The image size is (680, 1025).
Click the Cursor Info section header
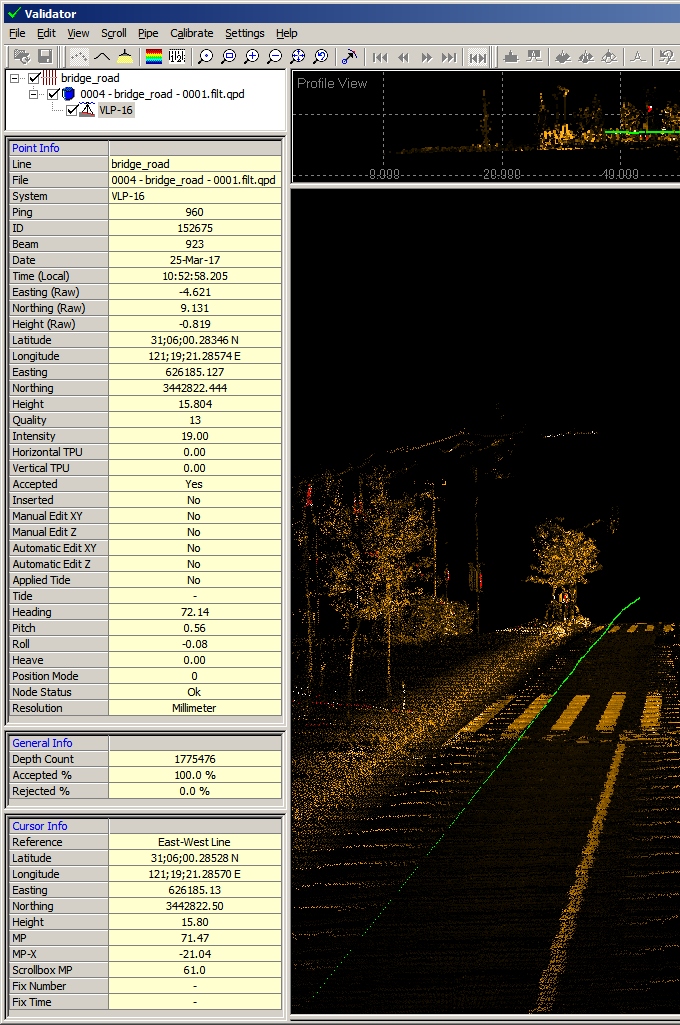(x=40, y=826)
